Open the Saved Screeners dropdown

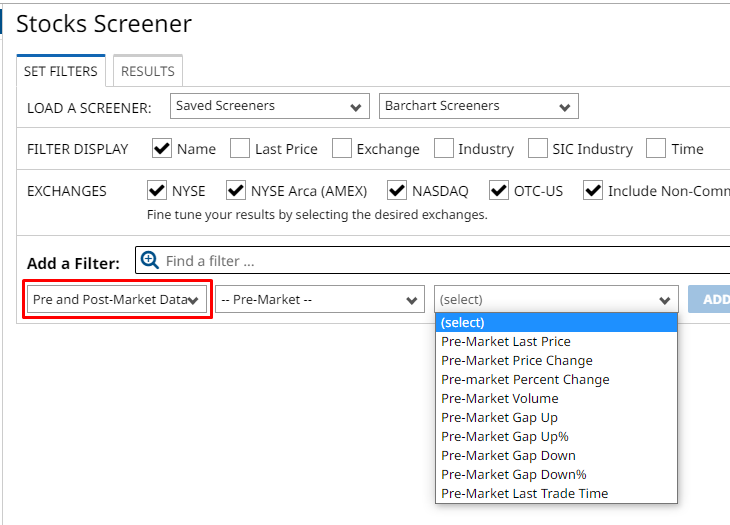269,106
